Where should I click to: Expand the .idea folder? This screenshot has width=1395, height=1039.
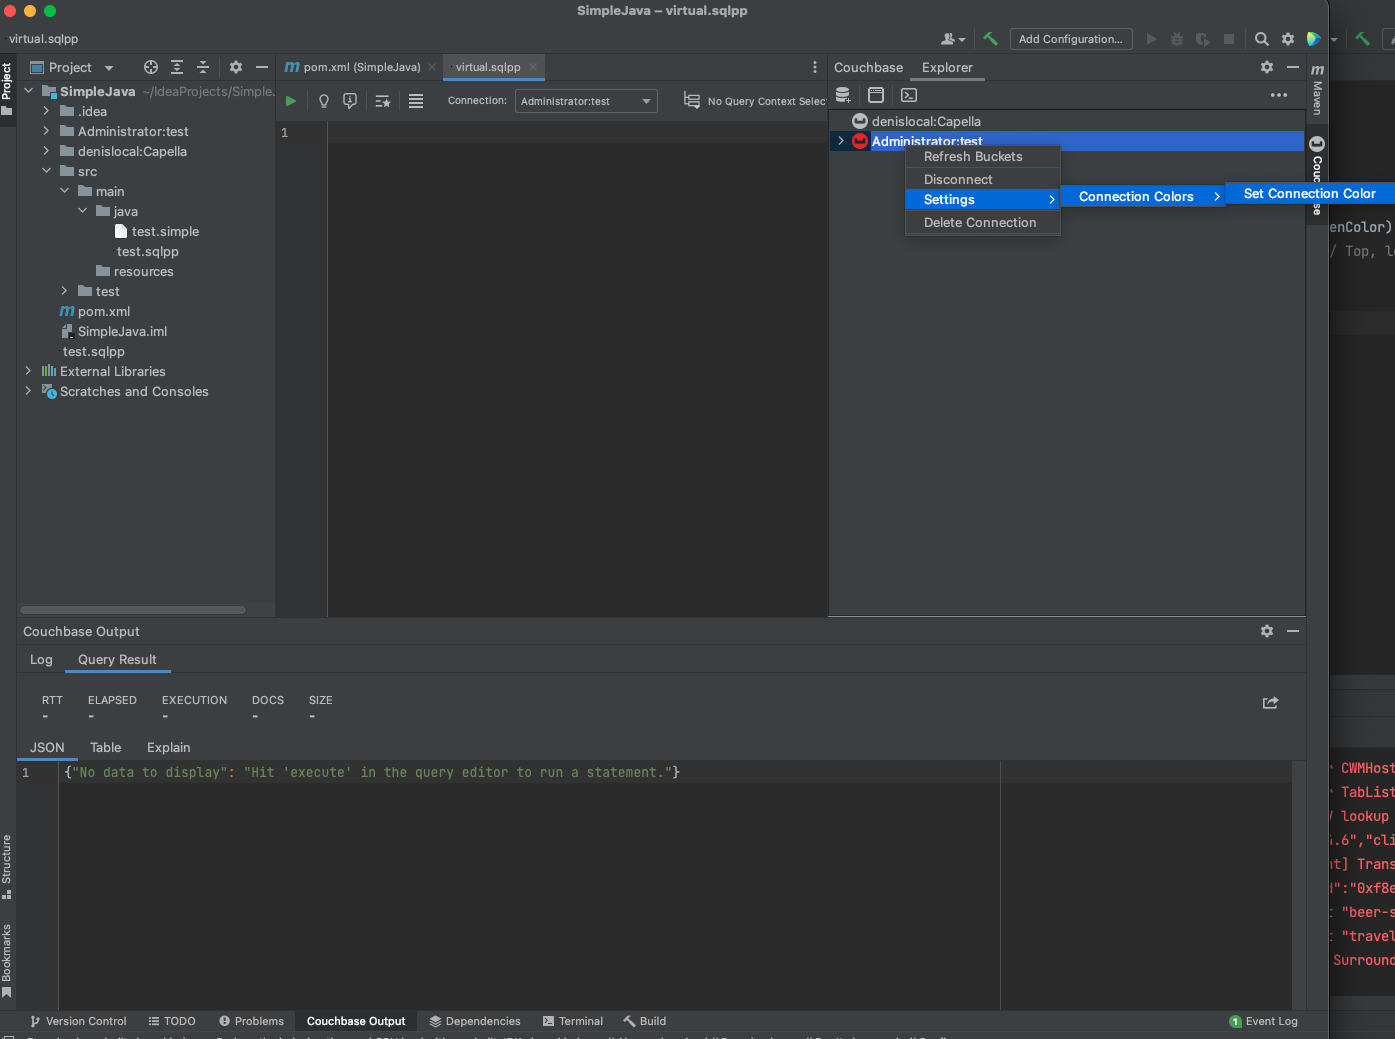(47, 111)
